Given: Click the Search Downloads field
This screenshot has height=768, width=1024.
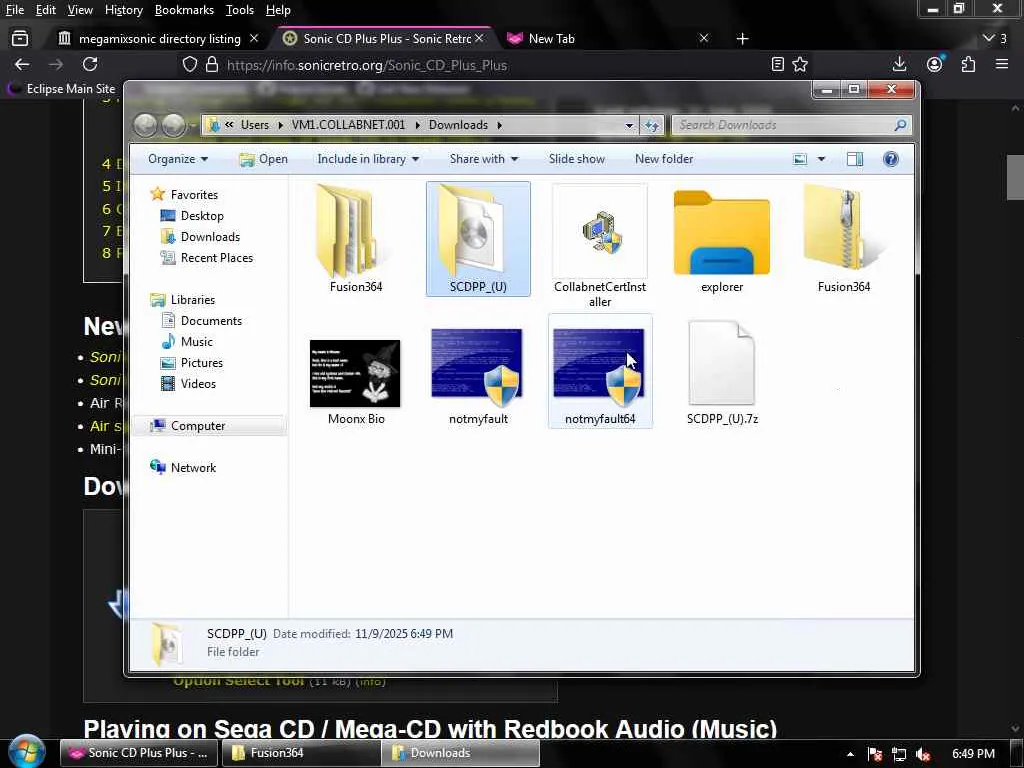Looking at the screenshot, I should [792, 125].
